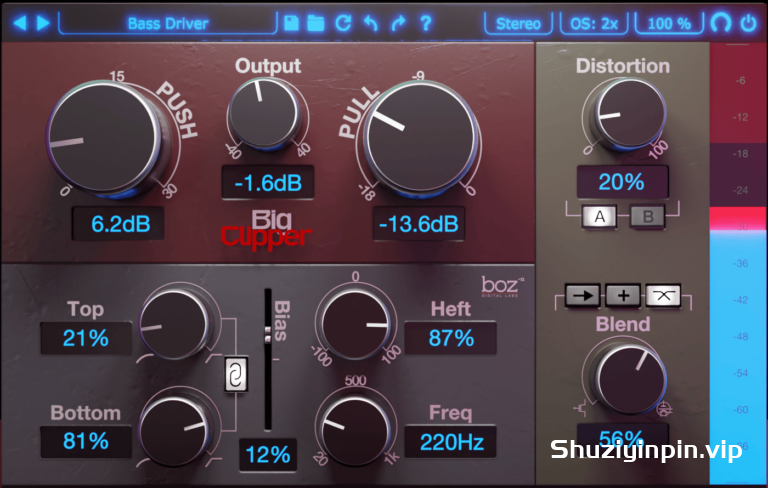768x488 pixels.
Task: Click the Output knob
Action: (264, 113)
